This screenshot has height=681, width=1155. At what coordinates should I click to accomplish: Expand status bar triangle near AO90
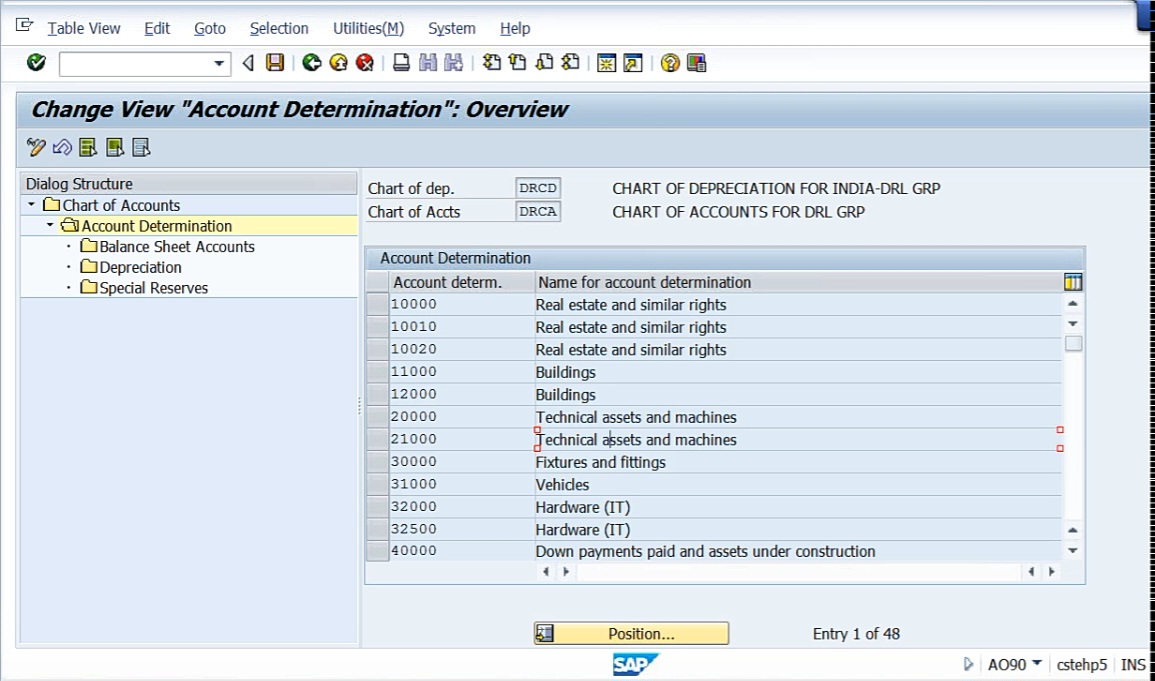point(968,664)
